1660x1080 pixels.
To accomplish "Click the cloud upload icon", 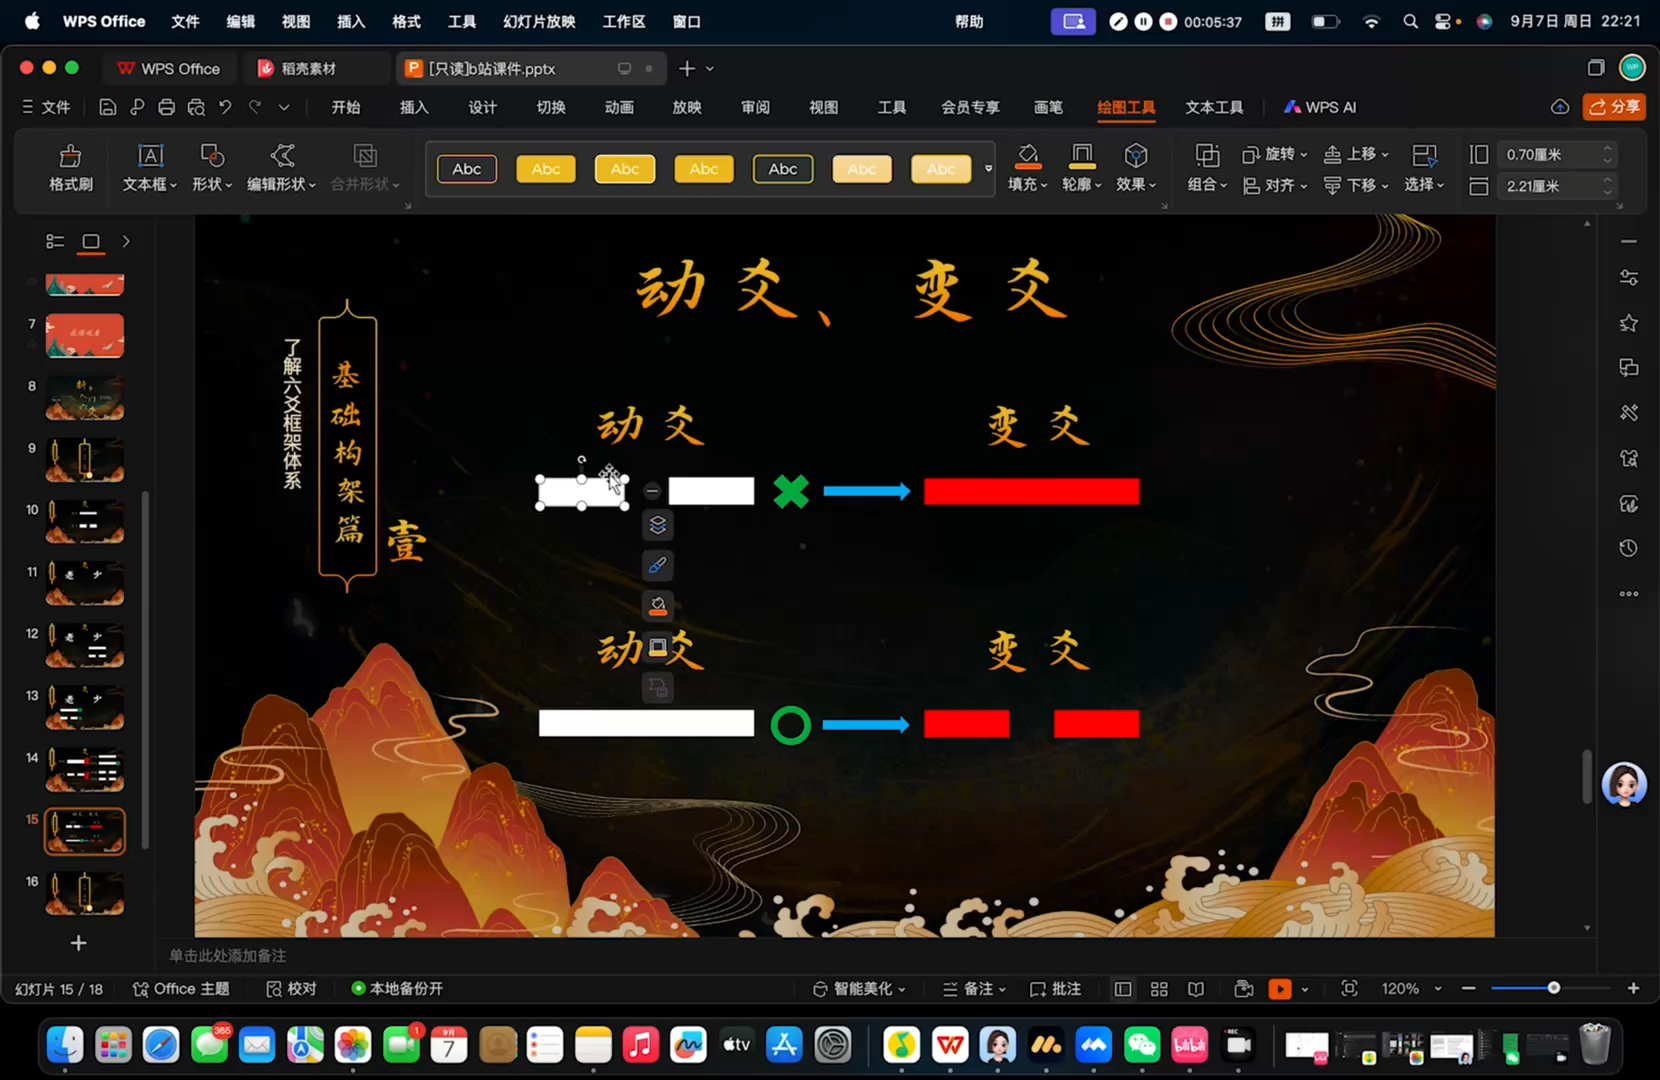I will tap(1560, 107).
